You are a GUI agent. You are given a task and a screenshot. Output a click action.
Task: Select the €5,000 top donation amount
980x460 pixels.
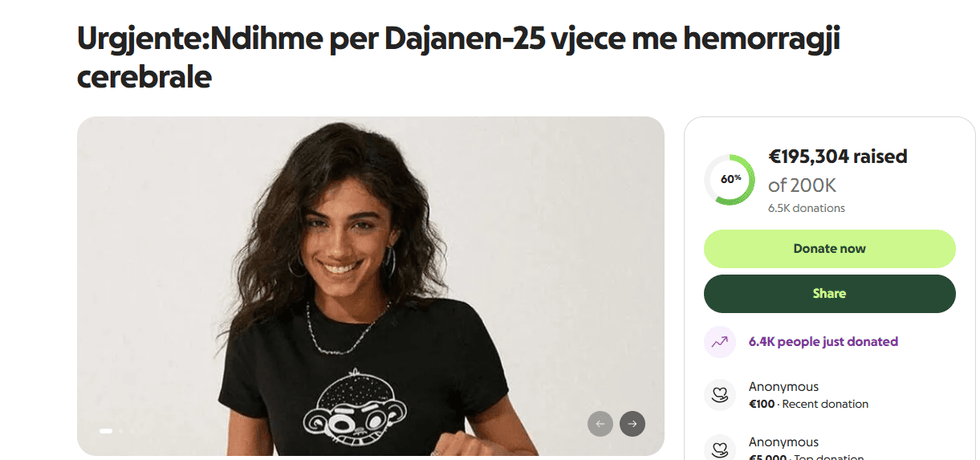pyautogui.click(x=768, y=457)
